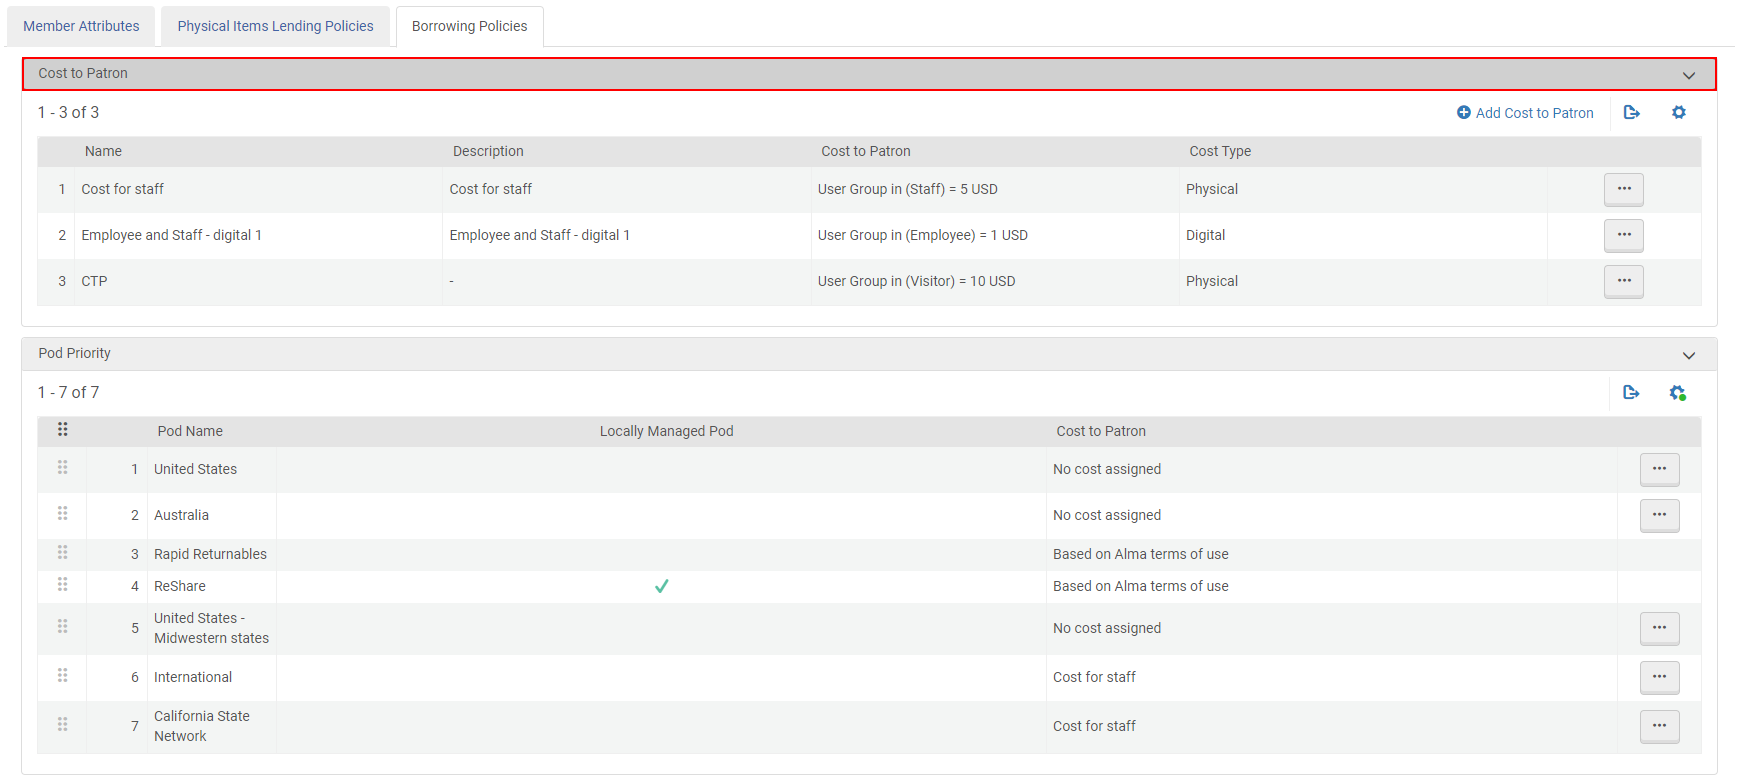1739x784 pixels.
Task: Open row actions for Cost for staff
Action: (1623, 189)
